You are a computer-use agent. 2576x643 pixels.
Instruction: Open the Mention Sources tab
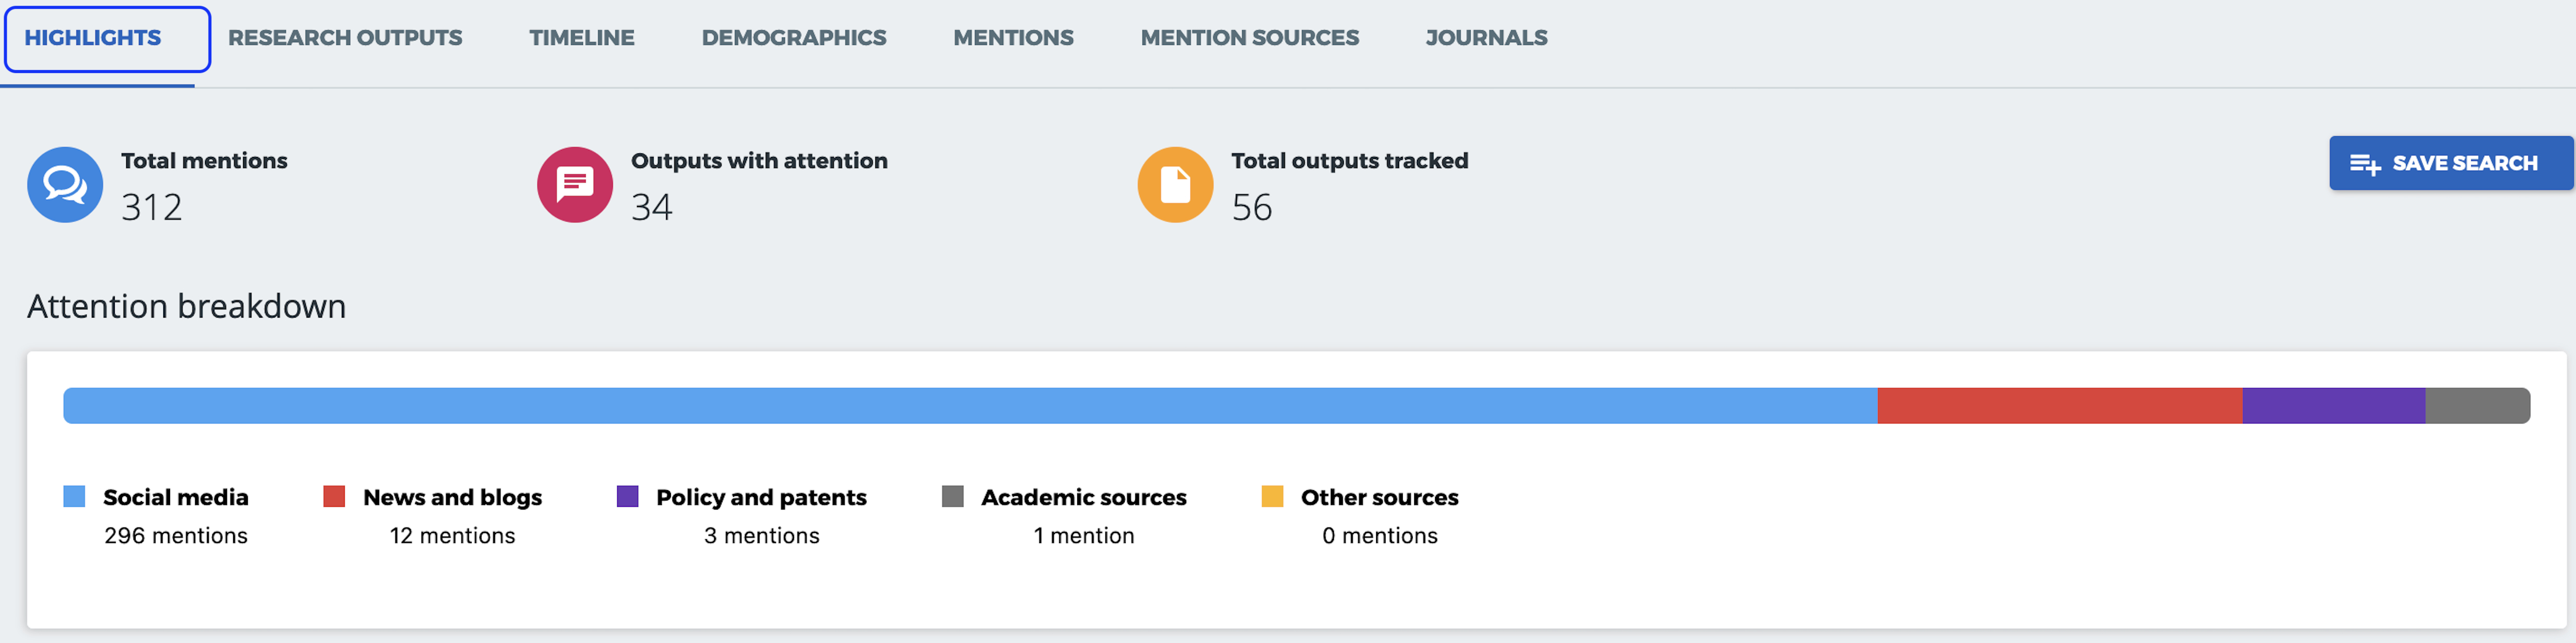point(1250,38)
